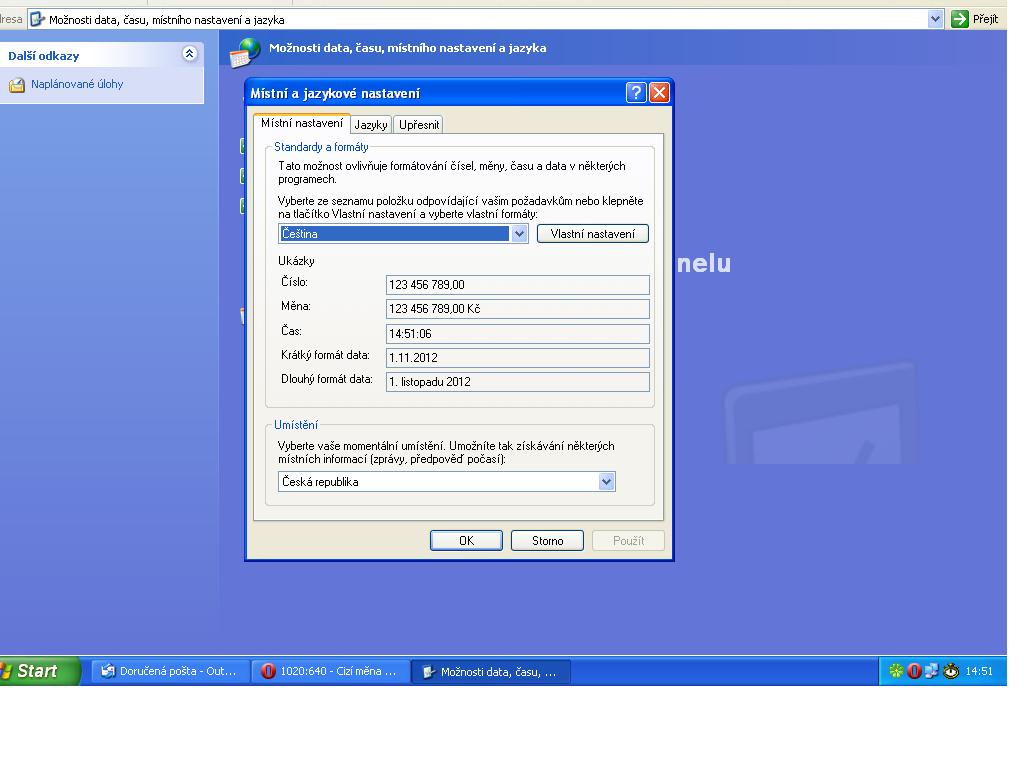This screenshot has height=768, width=1024.
Task: Click the red Opera icon in system tray
Action: pyautogui.click(x=914, y=672)
